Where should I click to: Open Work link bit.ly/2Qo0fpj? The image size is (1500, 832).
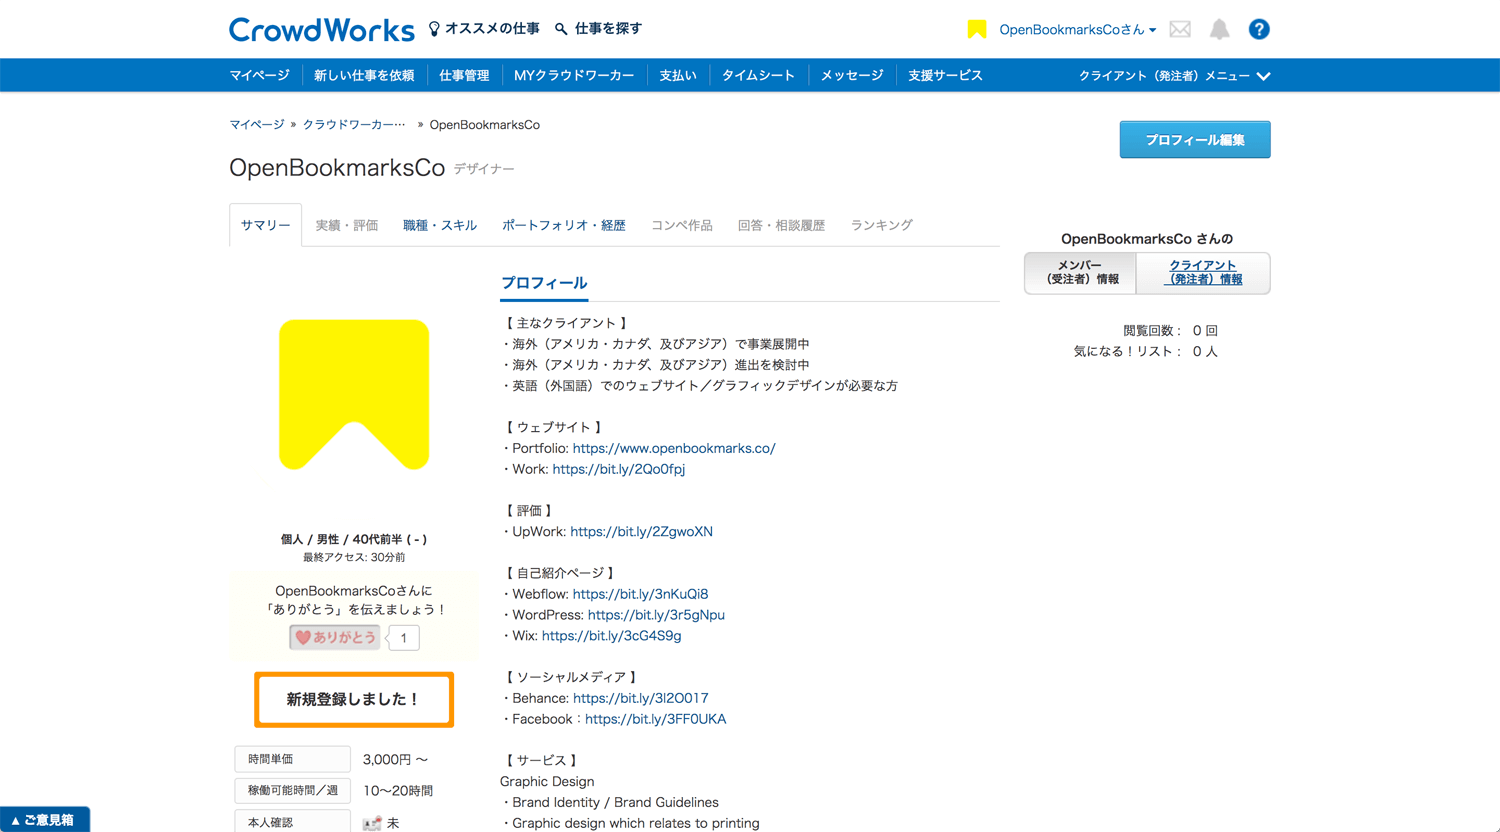(x=618, y=469)
